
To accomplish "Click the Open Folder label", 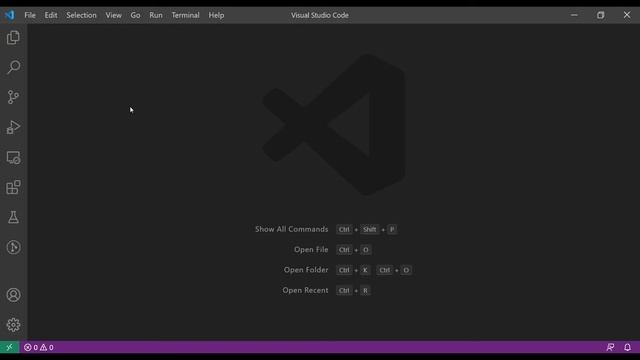I will coord(306,270).
